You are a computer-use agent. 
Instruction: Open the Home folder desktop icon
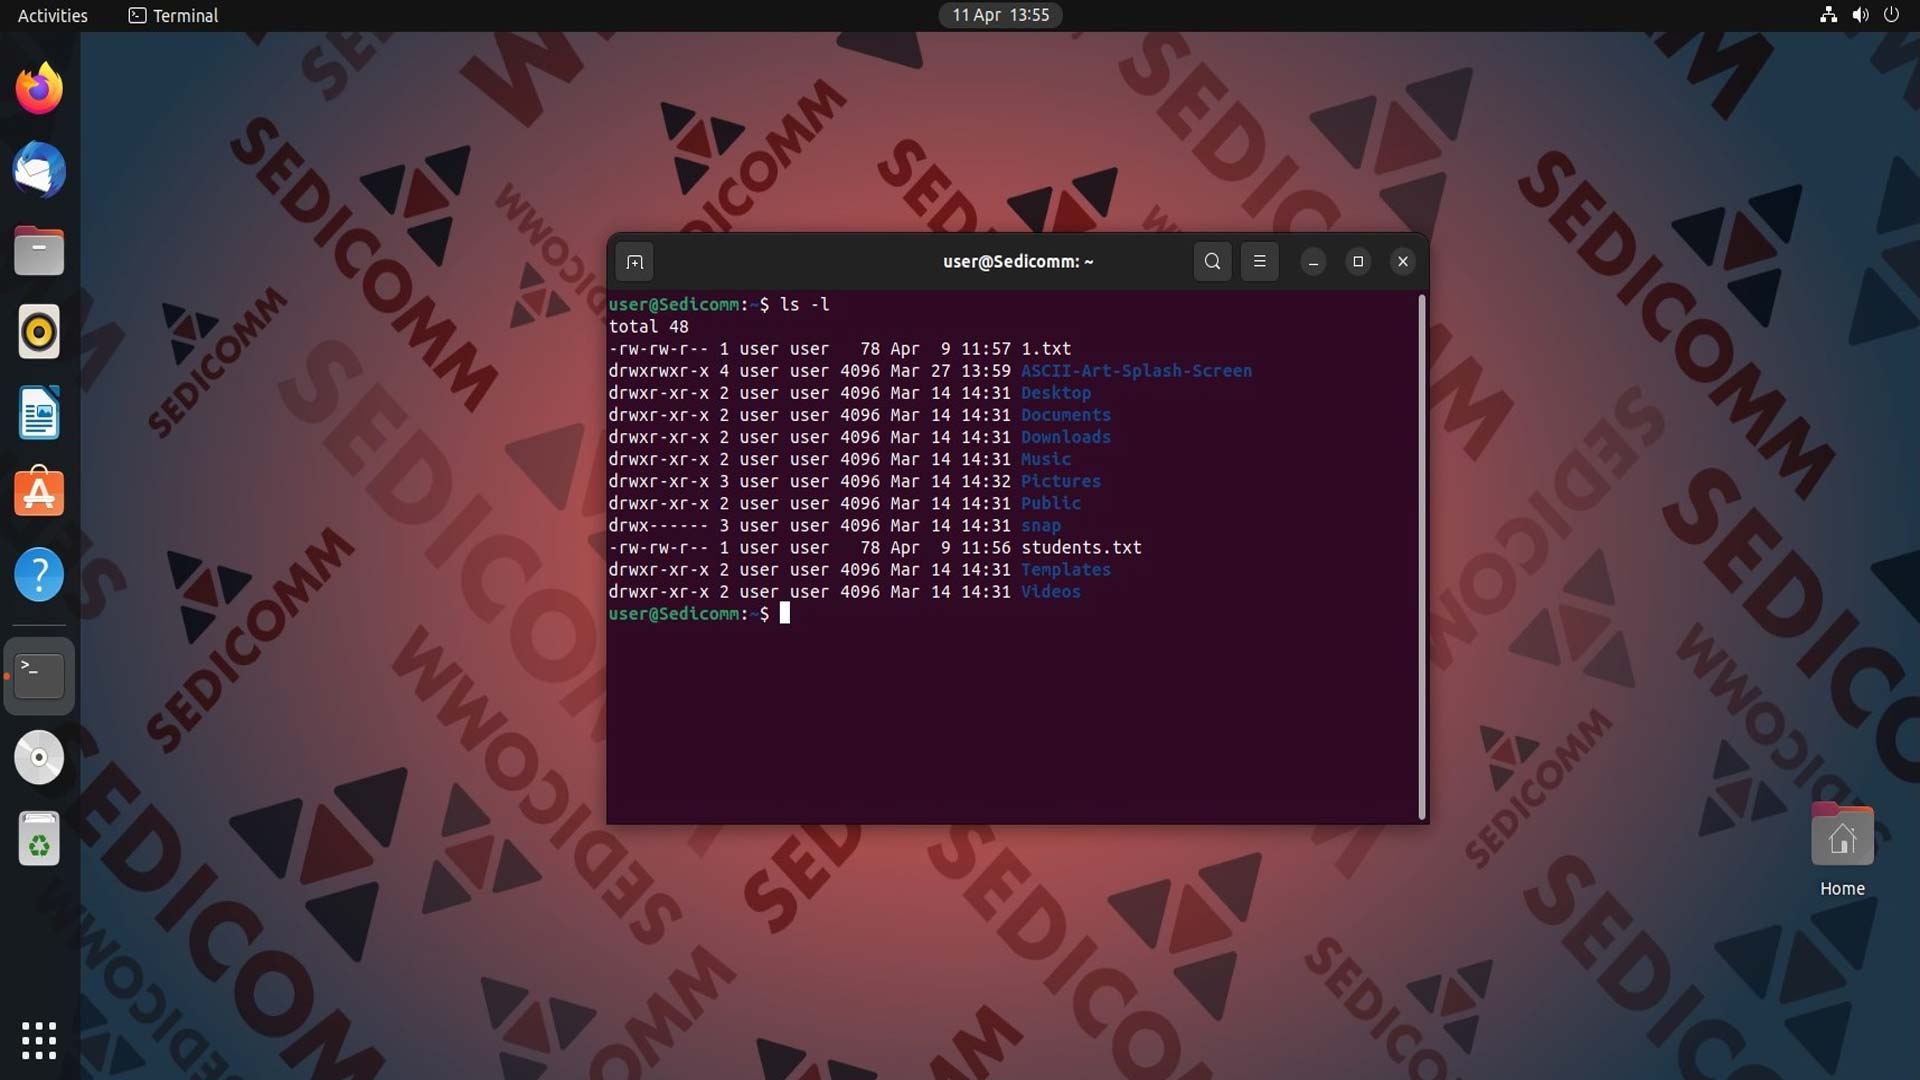point(1842,850)
